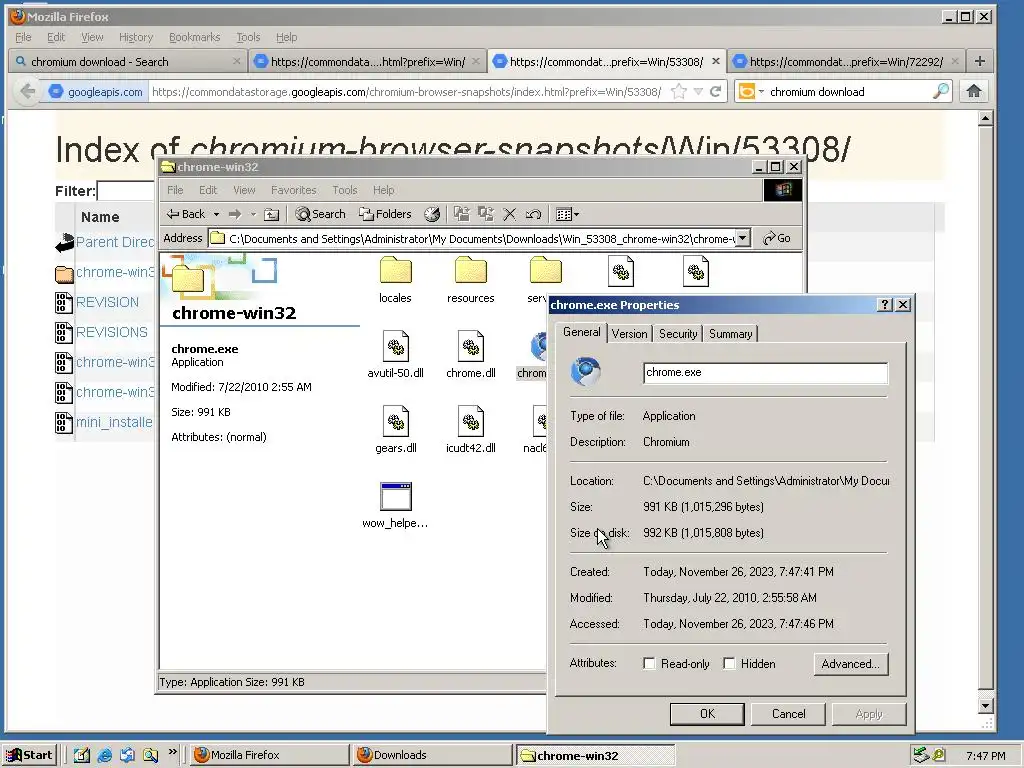Click the Filter text box
This screenshot has height=768, width=1024.
(x=125, y=191)
